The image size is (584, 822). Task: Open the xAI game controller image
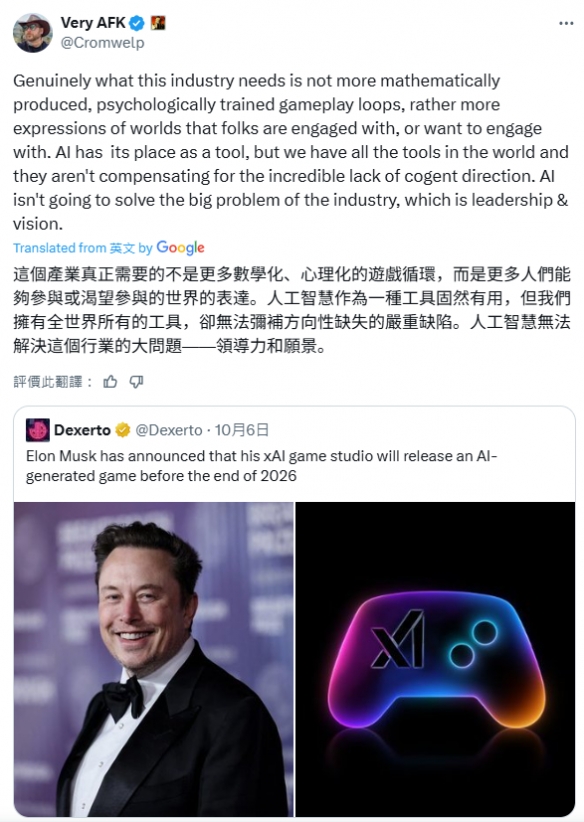[x=435, y=659]
